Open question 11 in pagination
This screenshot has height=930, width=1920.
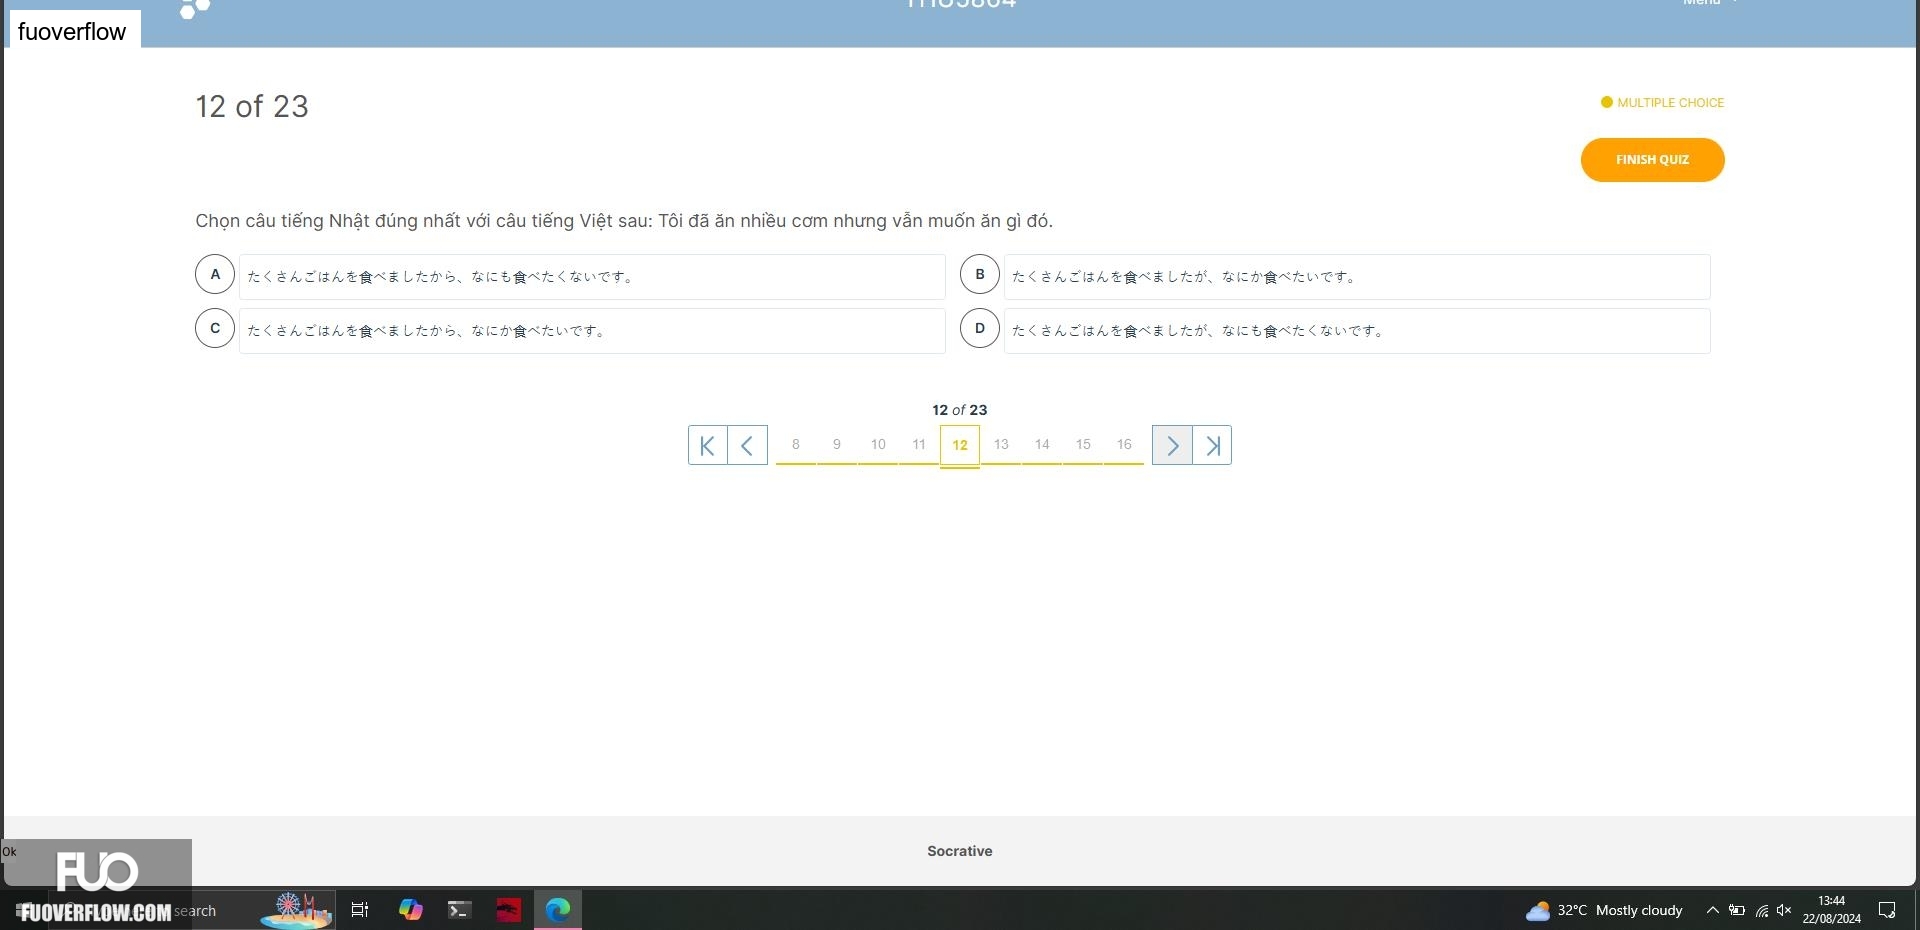(919, 445)
